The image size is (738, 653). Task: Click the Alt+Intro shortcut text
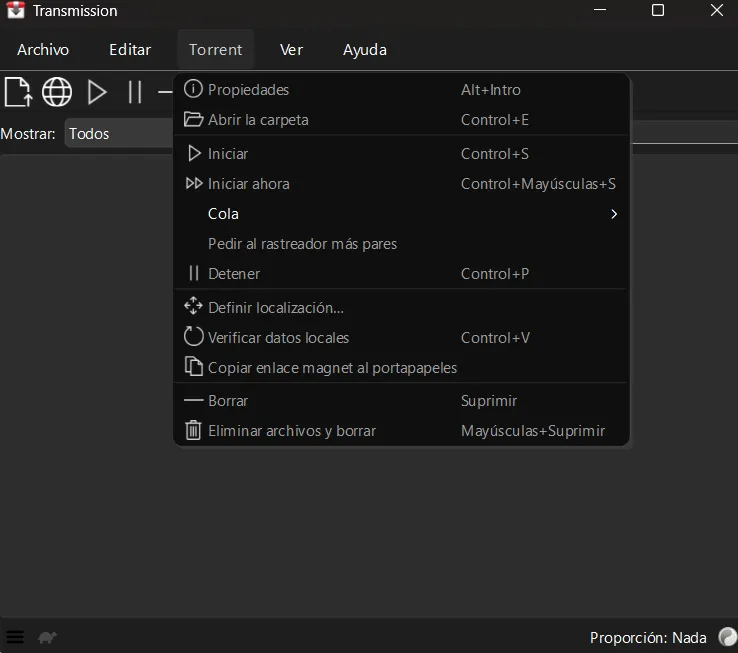point(490,89)
